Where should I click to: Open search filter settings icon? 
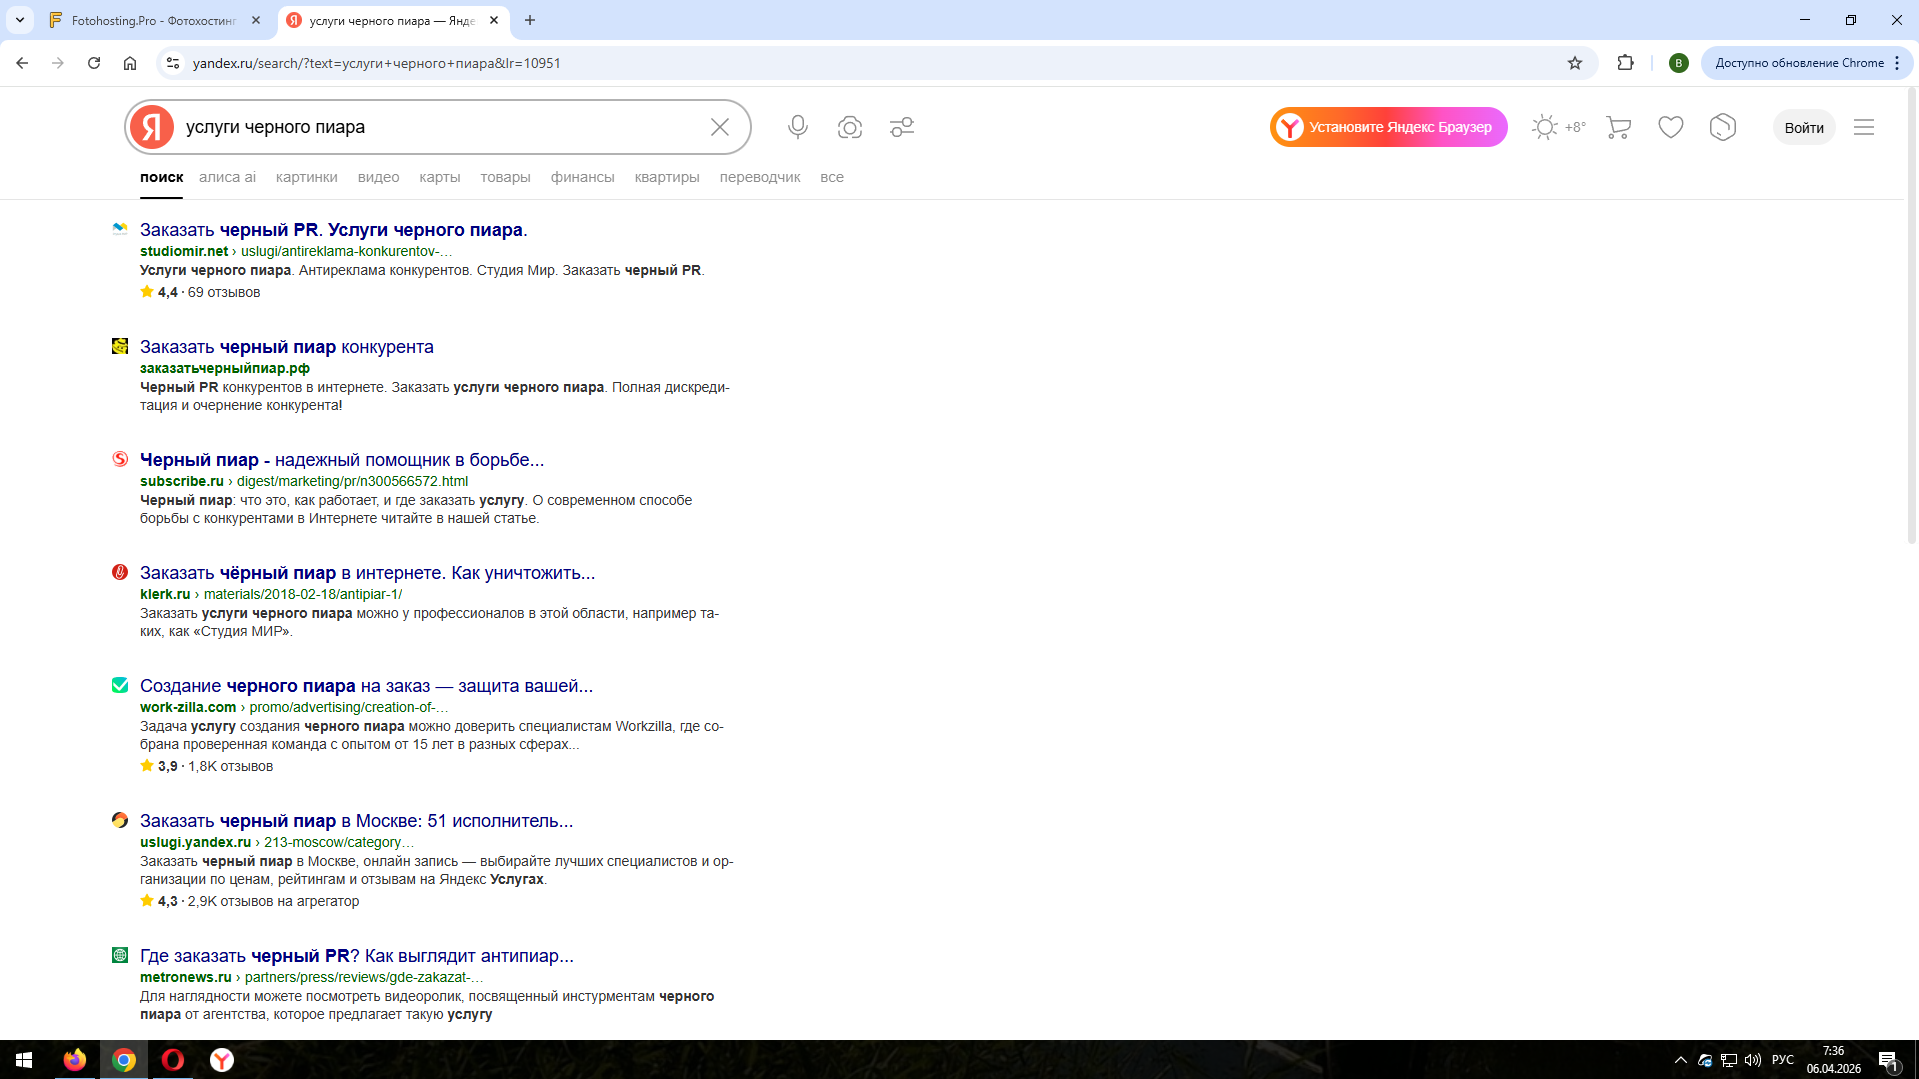click(902, 127)
